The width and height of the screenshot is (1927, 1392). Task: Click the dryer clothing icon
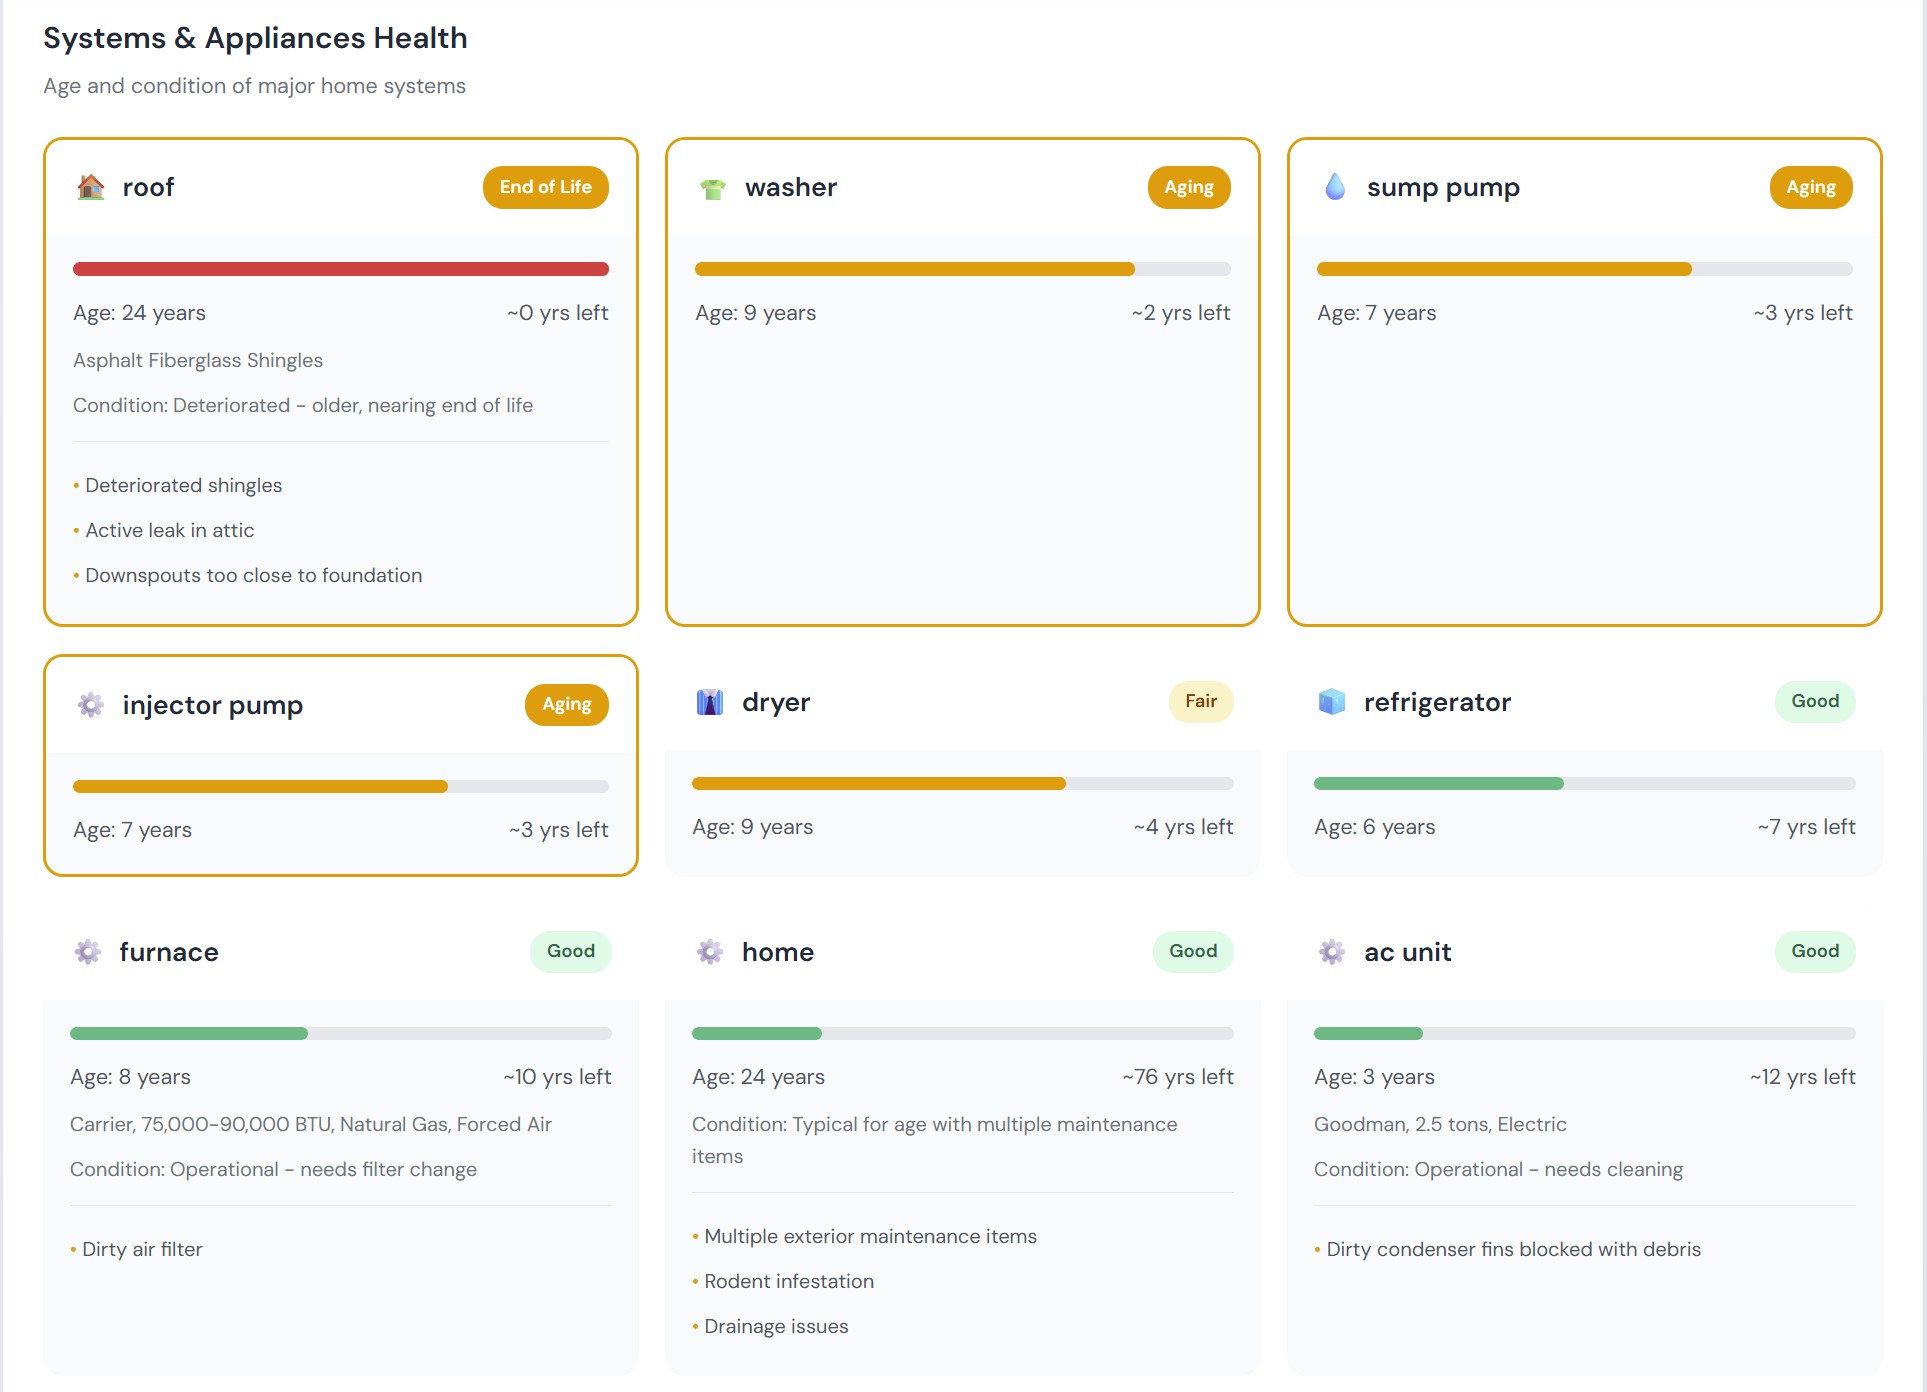click(710, 702)
